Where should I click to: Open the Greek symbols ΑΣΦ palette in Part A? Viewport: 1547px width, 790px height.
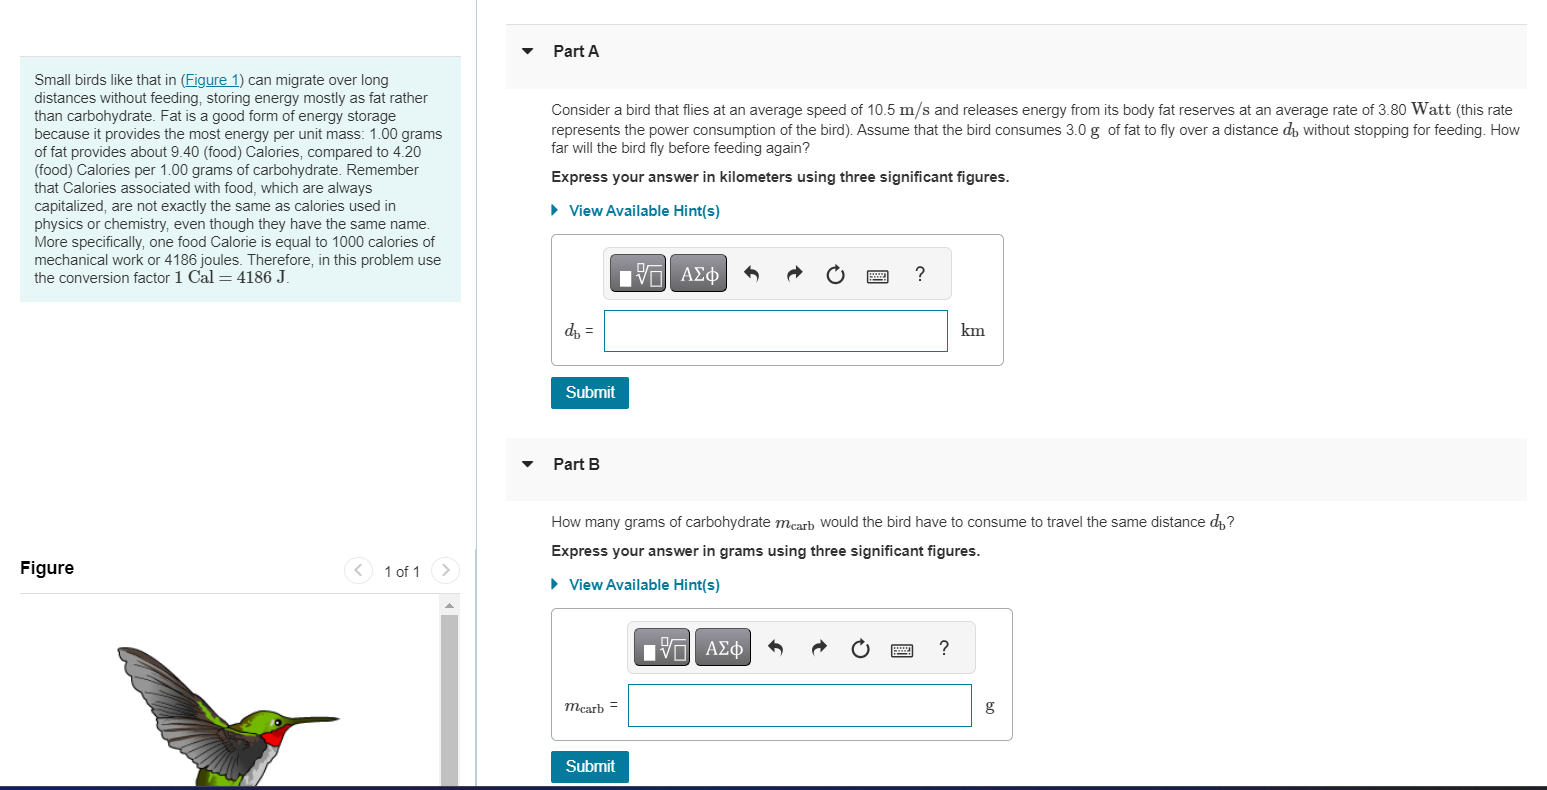[698, 273]
